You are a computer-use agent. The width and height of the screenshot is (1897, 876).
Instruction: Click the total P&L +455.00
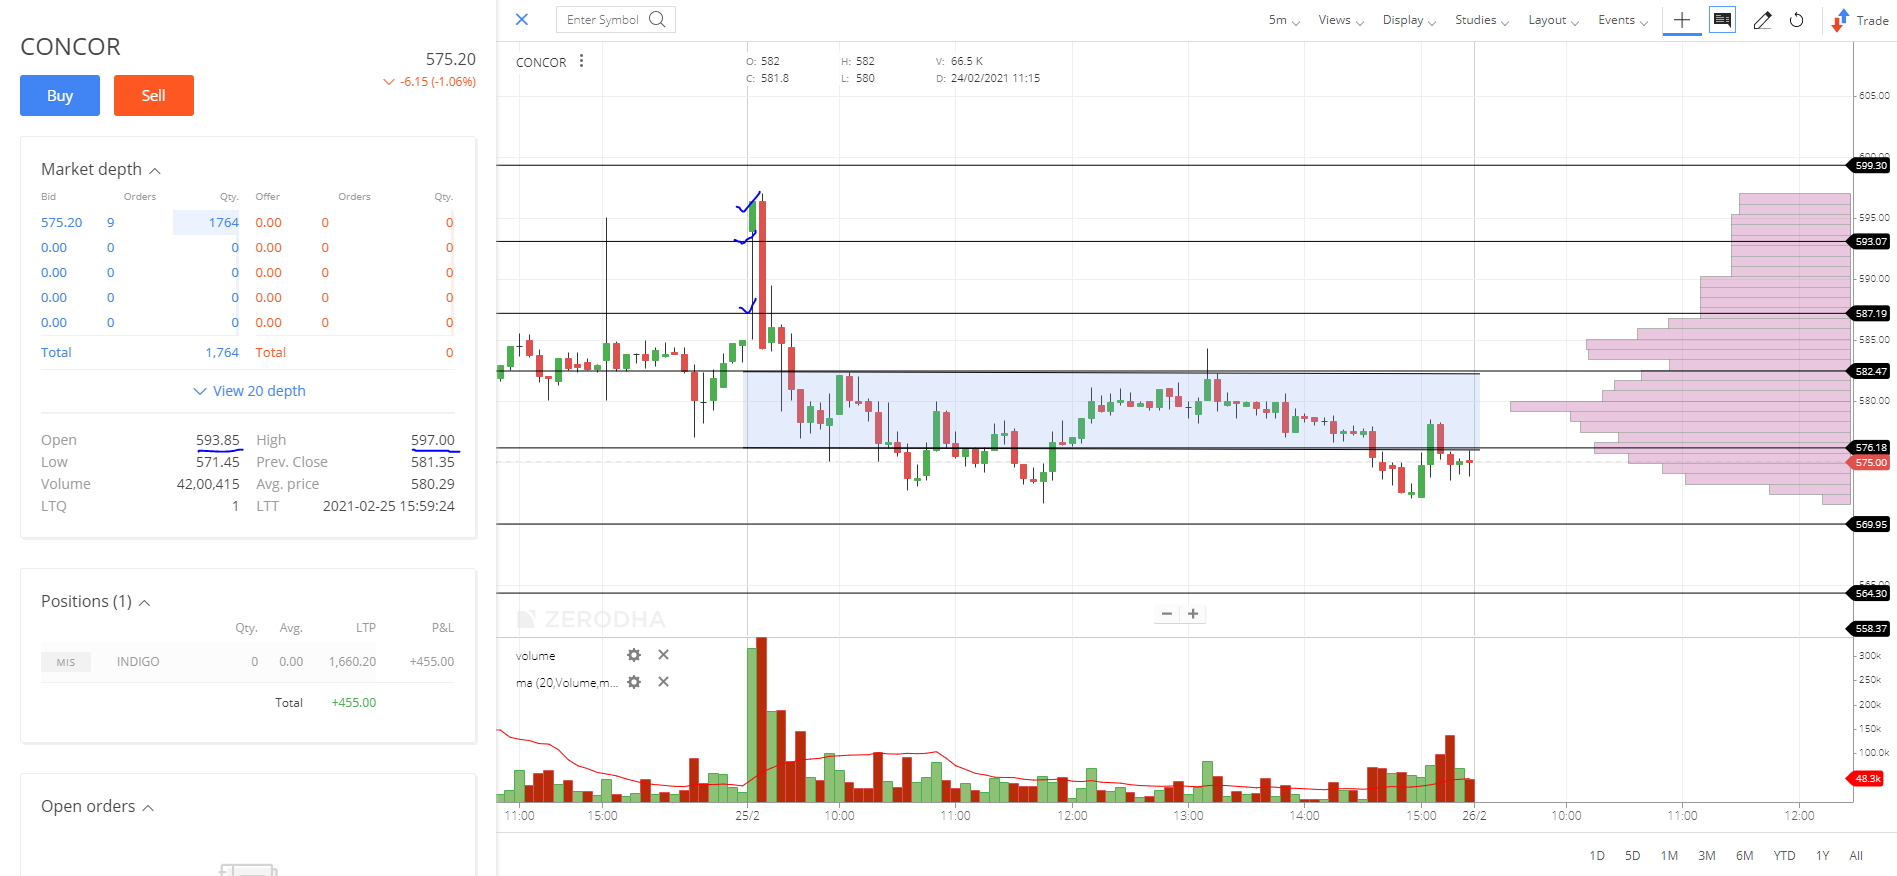(x=354, y=703)
